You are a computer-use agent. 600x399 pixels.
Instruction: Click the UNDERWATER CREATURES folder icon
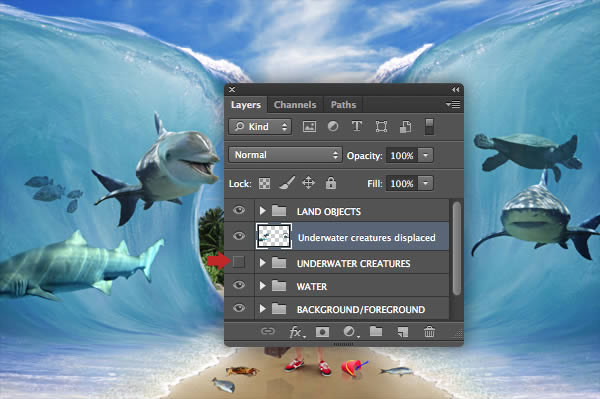[279, 262]
